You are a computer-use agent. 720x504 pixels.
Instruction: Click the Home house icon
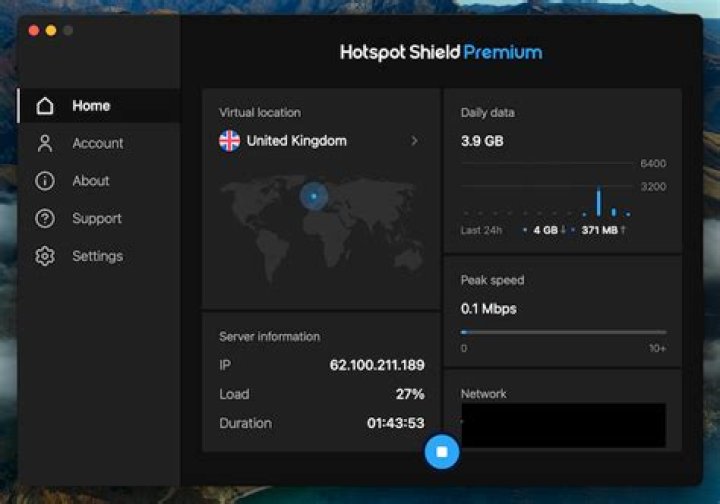tap(44, 106)
